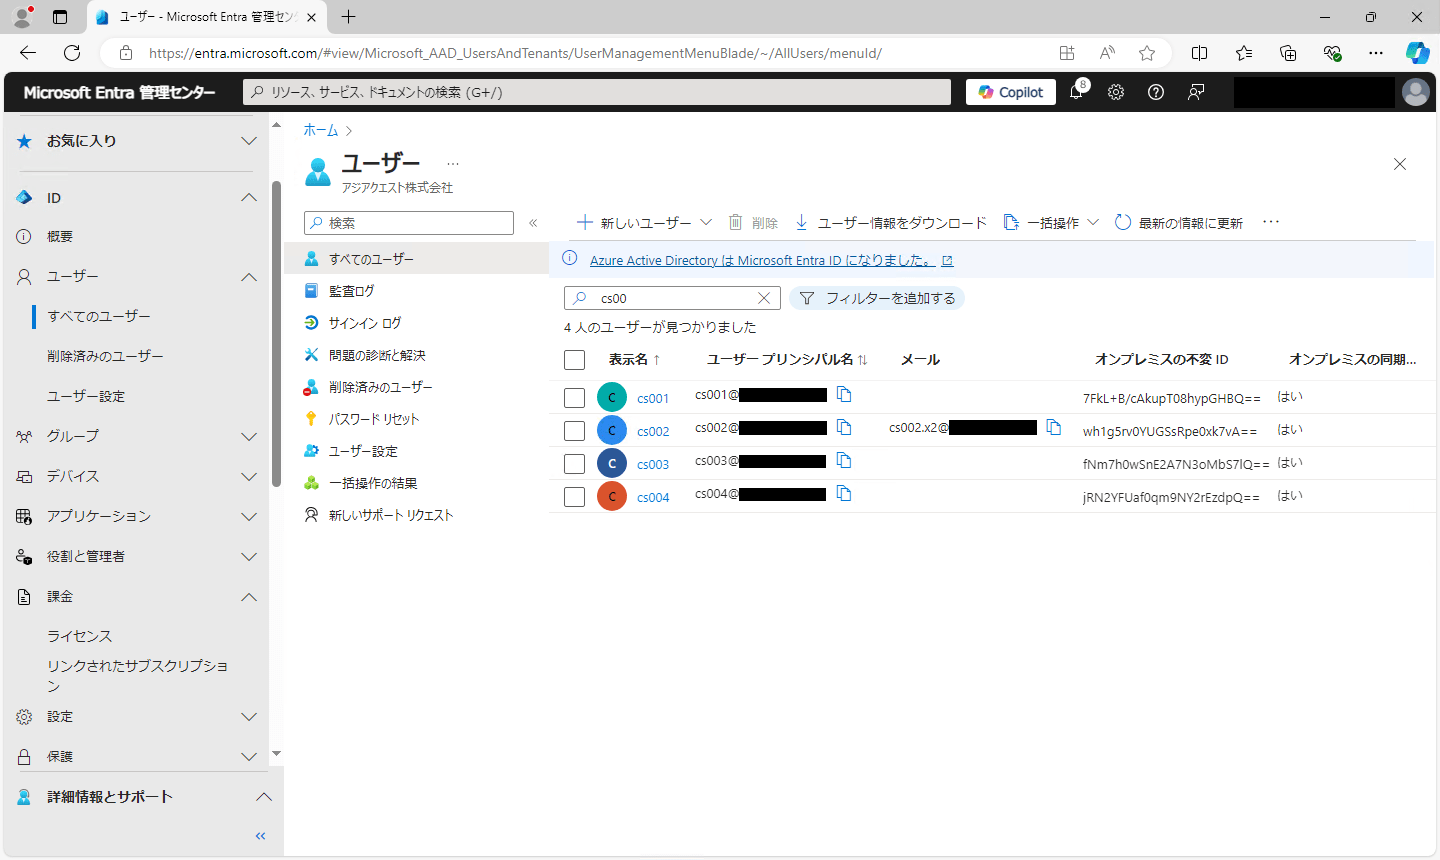Go back in the browser
The width and height of the screenshot is (1440, 860).
28,53
